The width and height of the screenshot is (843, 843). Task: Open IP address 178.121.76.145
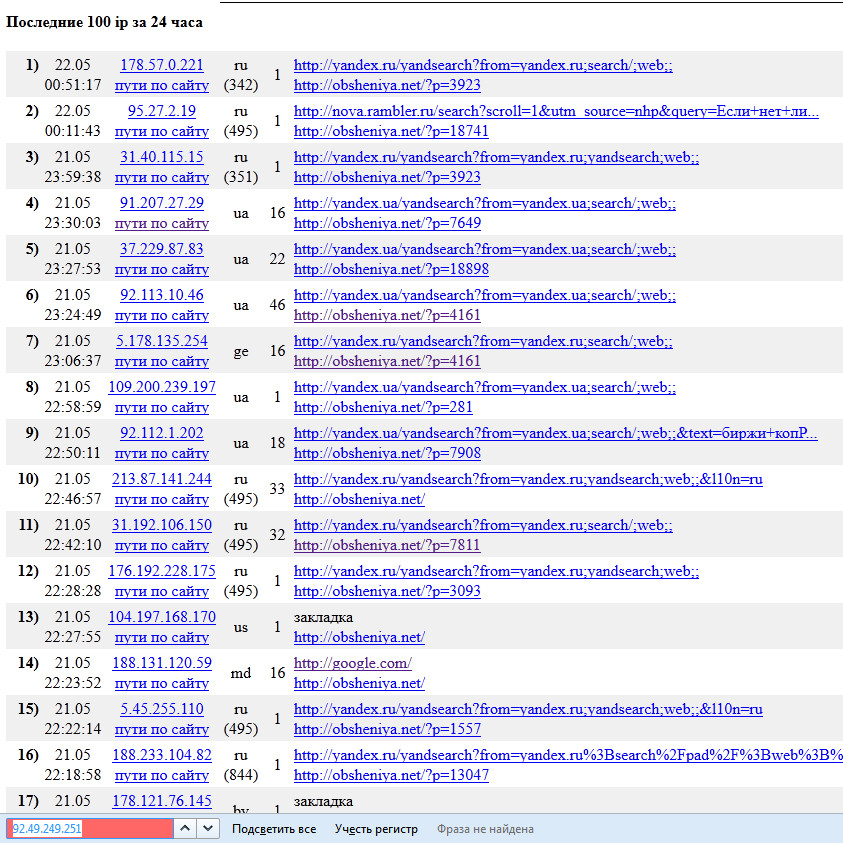coord(162,801)
